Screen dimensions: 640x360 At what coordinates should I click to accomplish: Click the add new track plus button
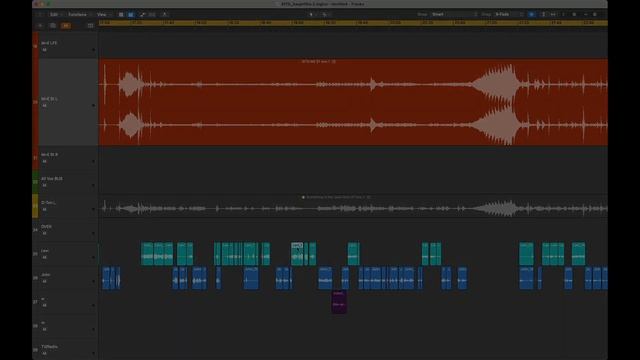(x=40, y=26)
